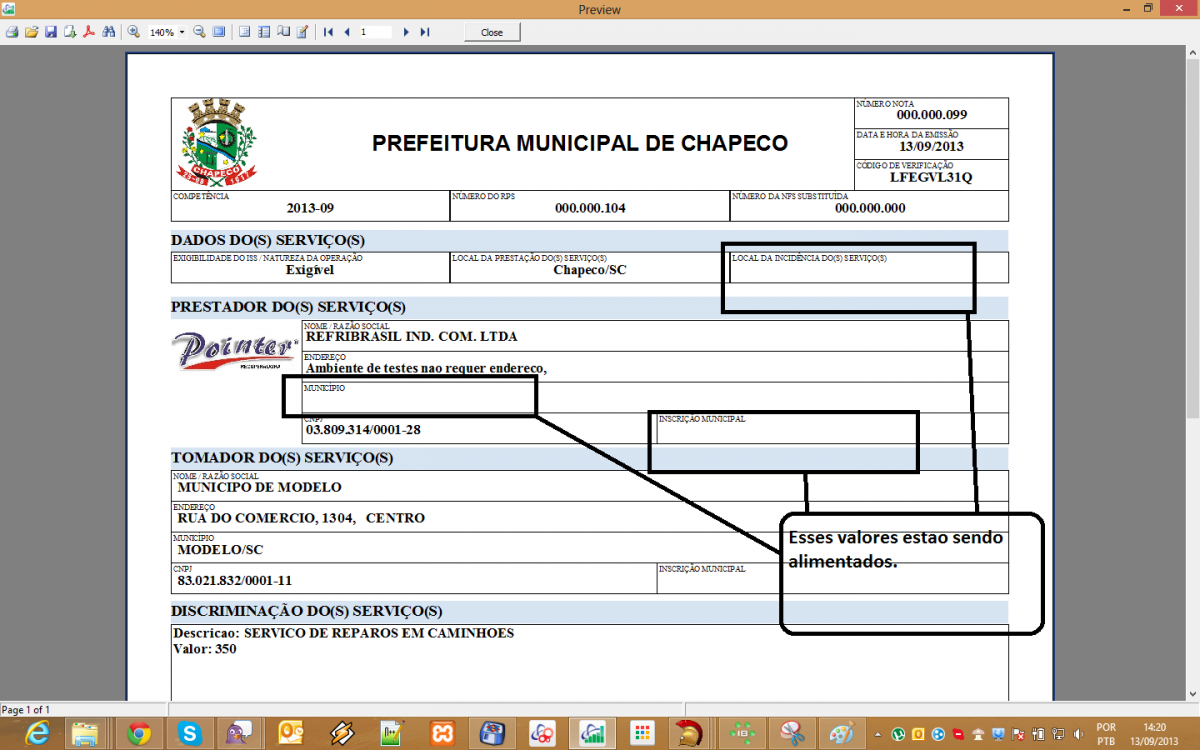Click the verification code LFEGVL31Q
The image size is (1200, 750).
[x=931, y=178]
